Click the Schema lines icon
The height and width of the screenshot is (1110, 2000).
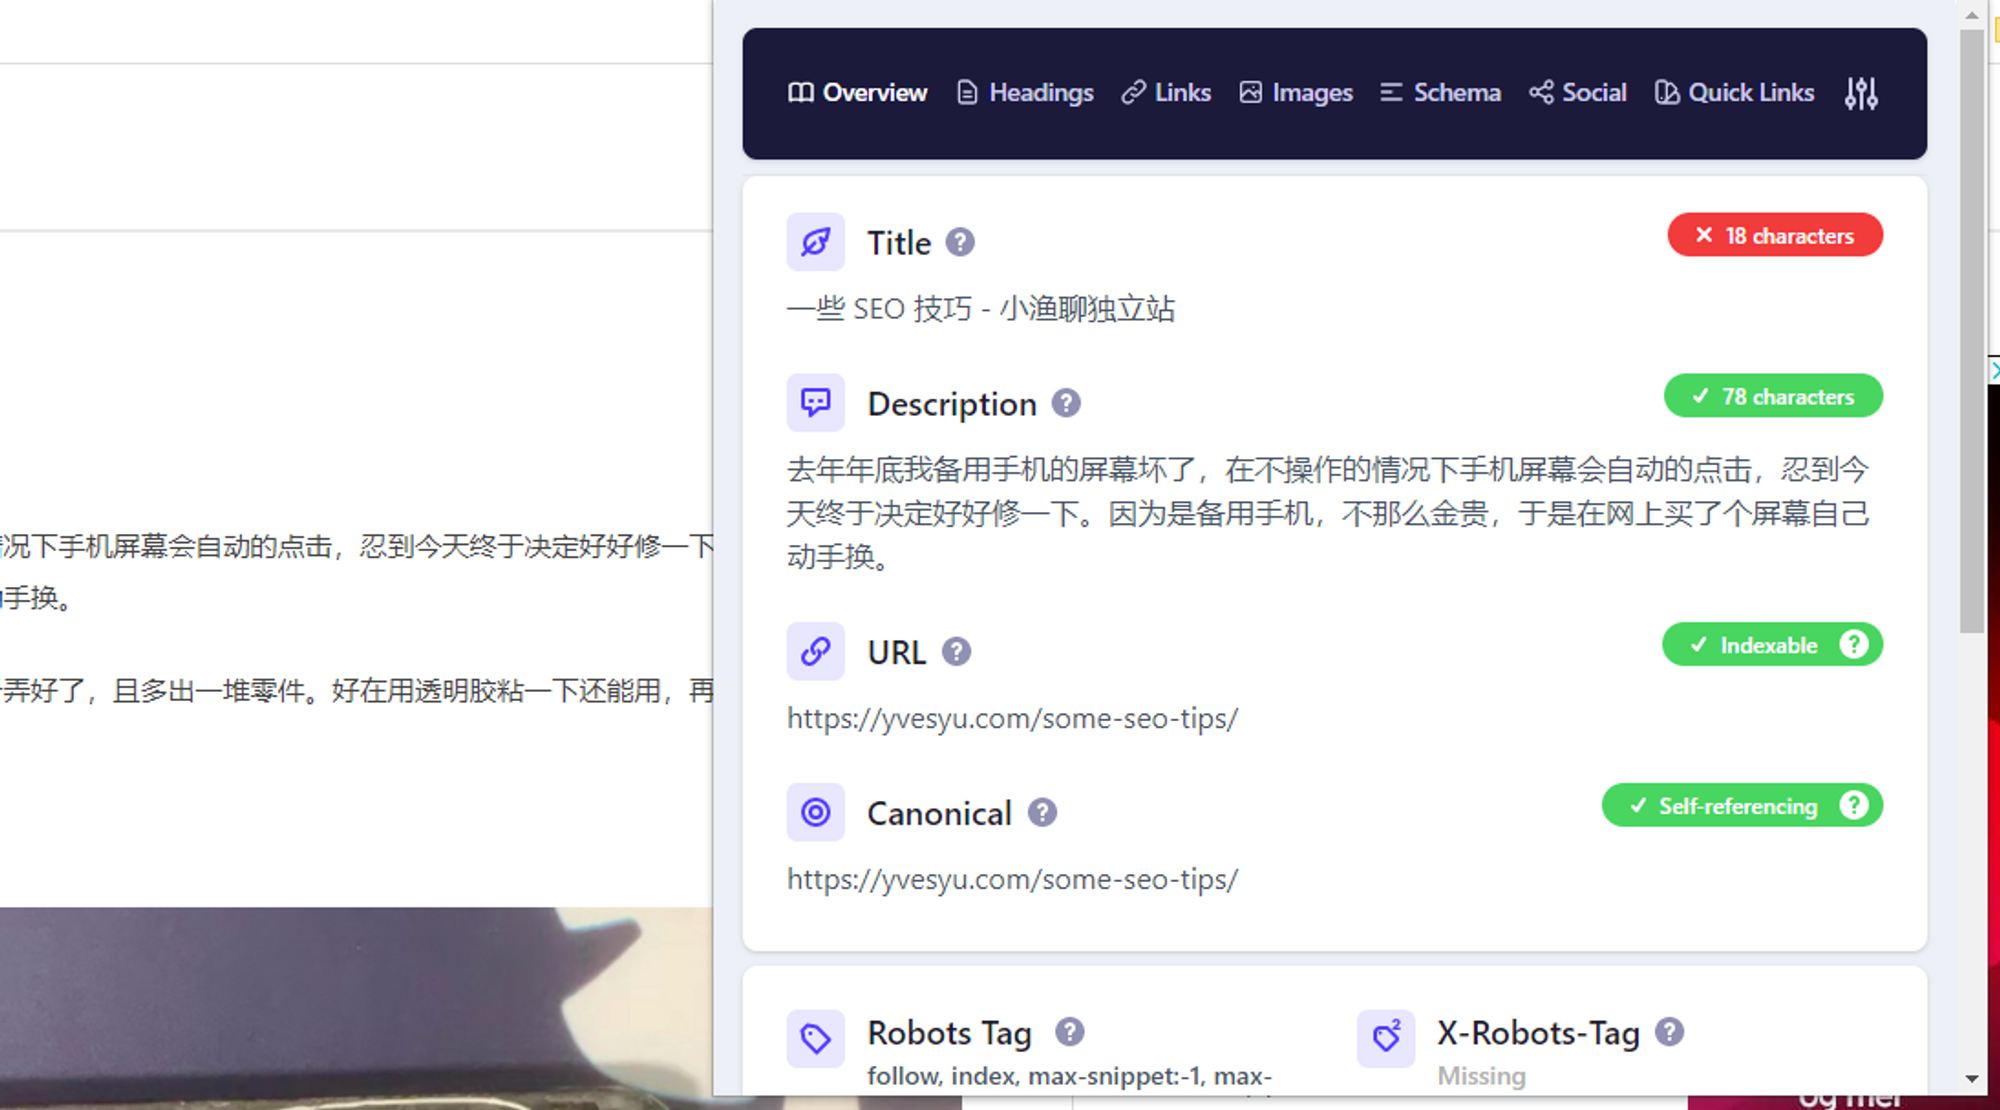pyautogui.click(x=1391, y=93)
